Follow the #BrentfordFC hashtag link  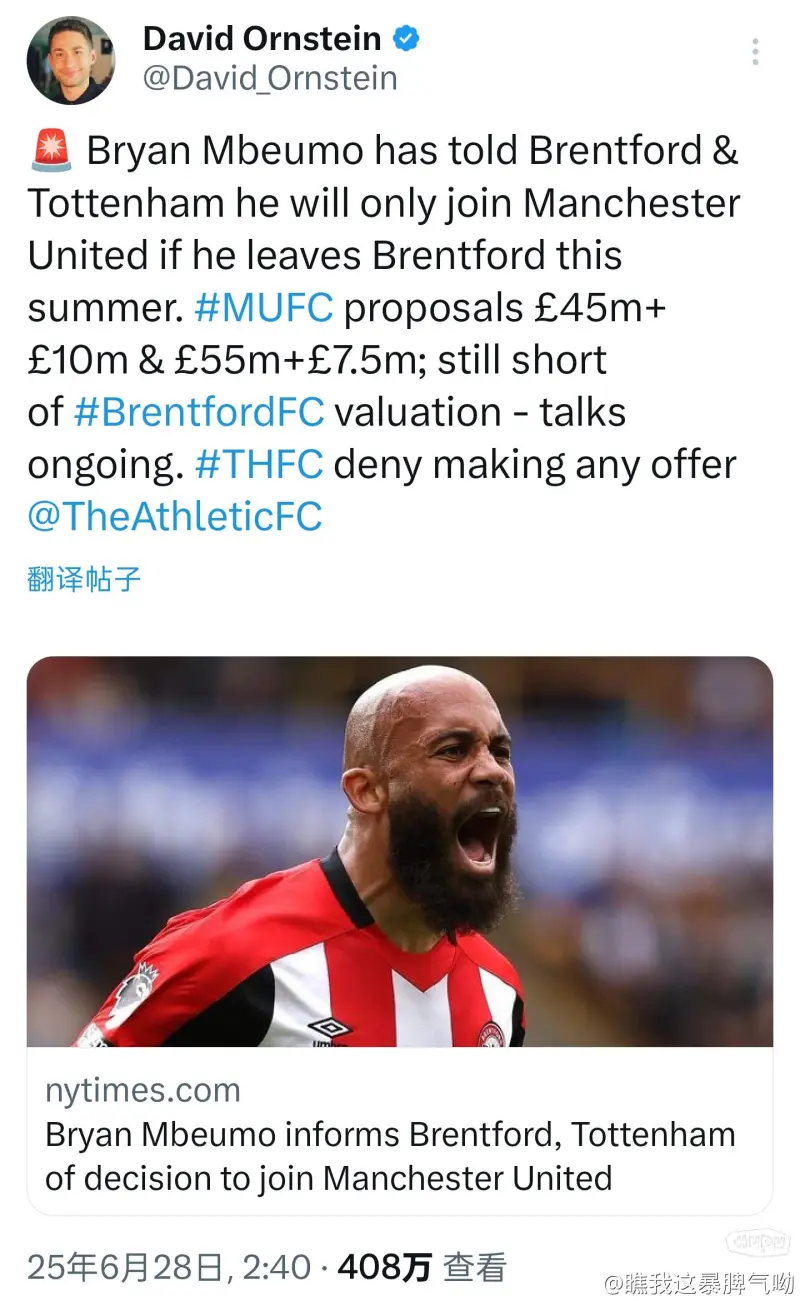tap(199, 412)
